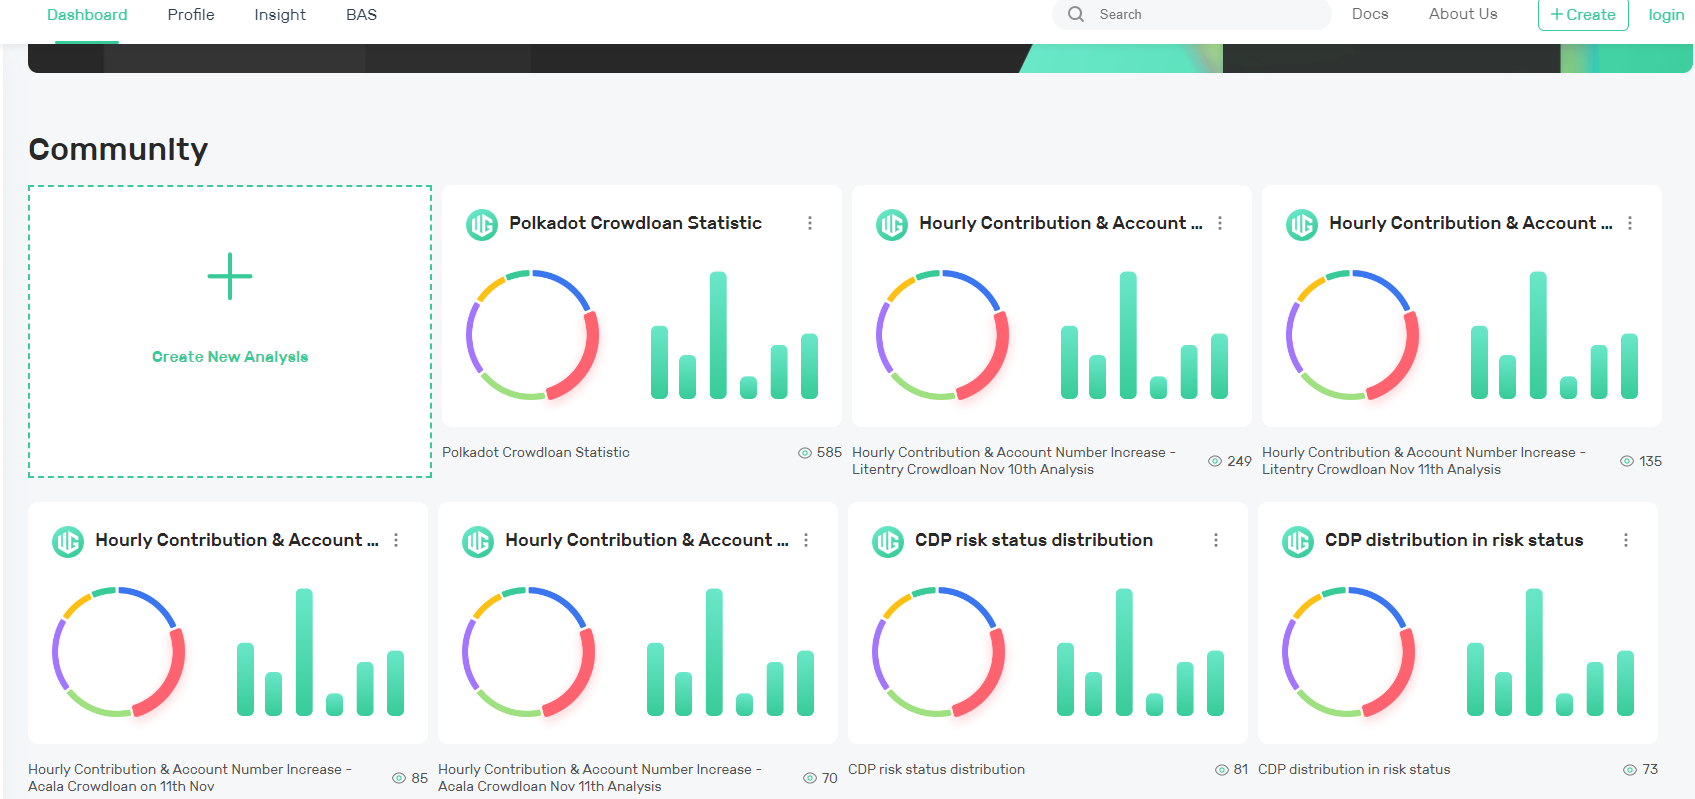Click the Create button
Viewport: 1695px width, 799px height.
(x=1583, y=15)
